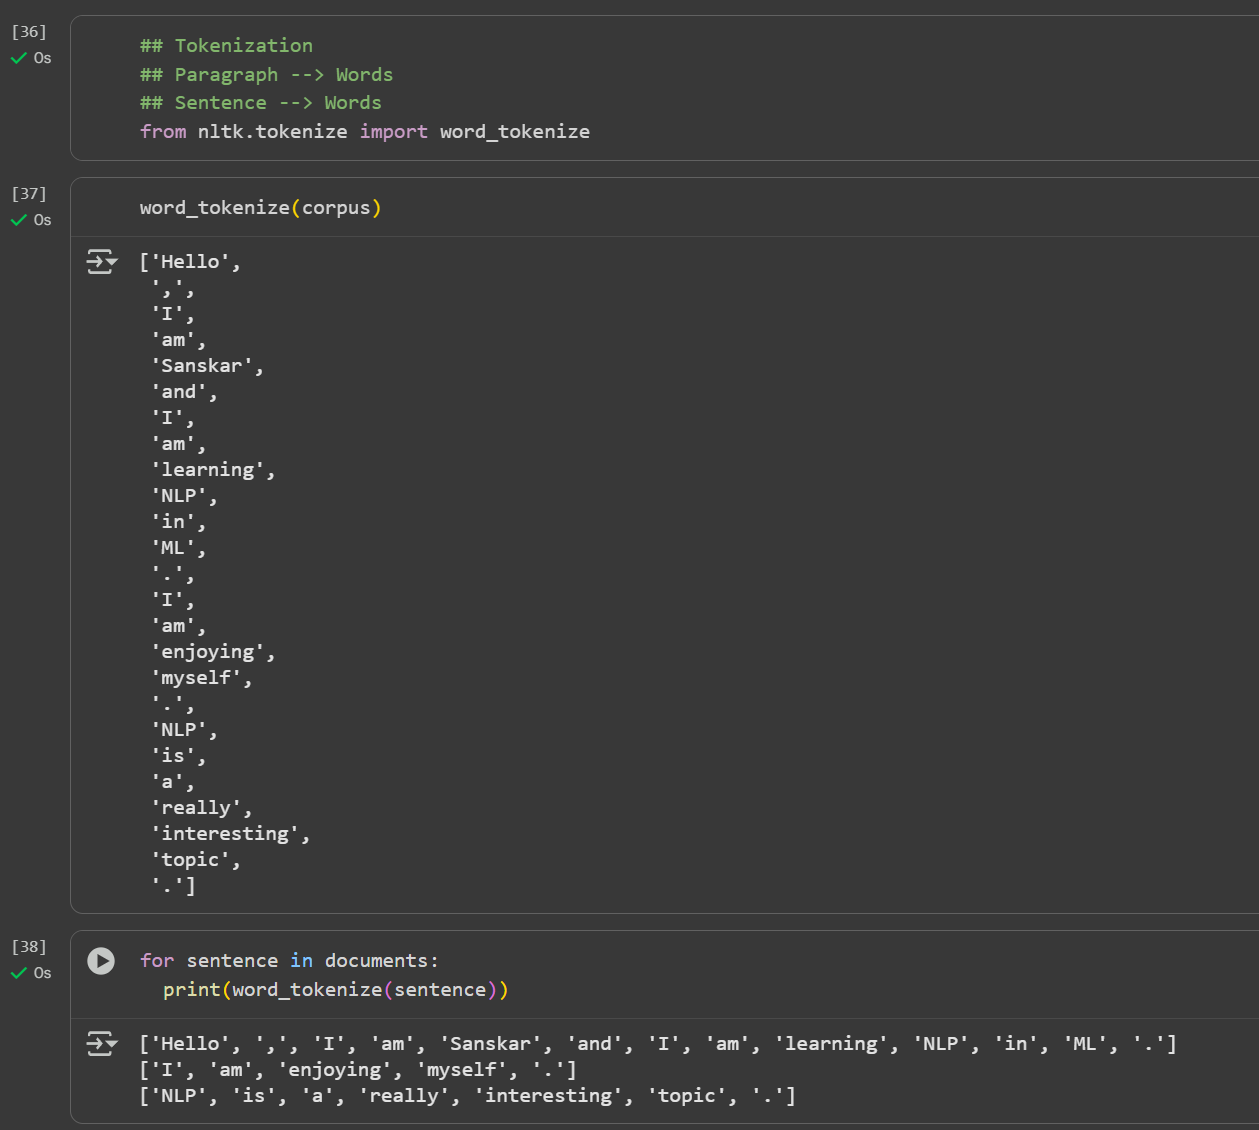Viewport: 1259px width, 1130px height.
Task: Click green checkmark beside cell 37
Action: click(18, 221)
